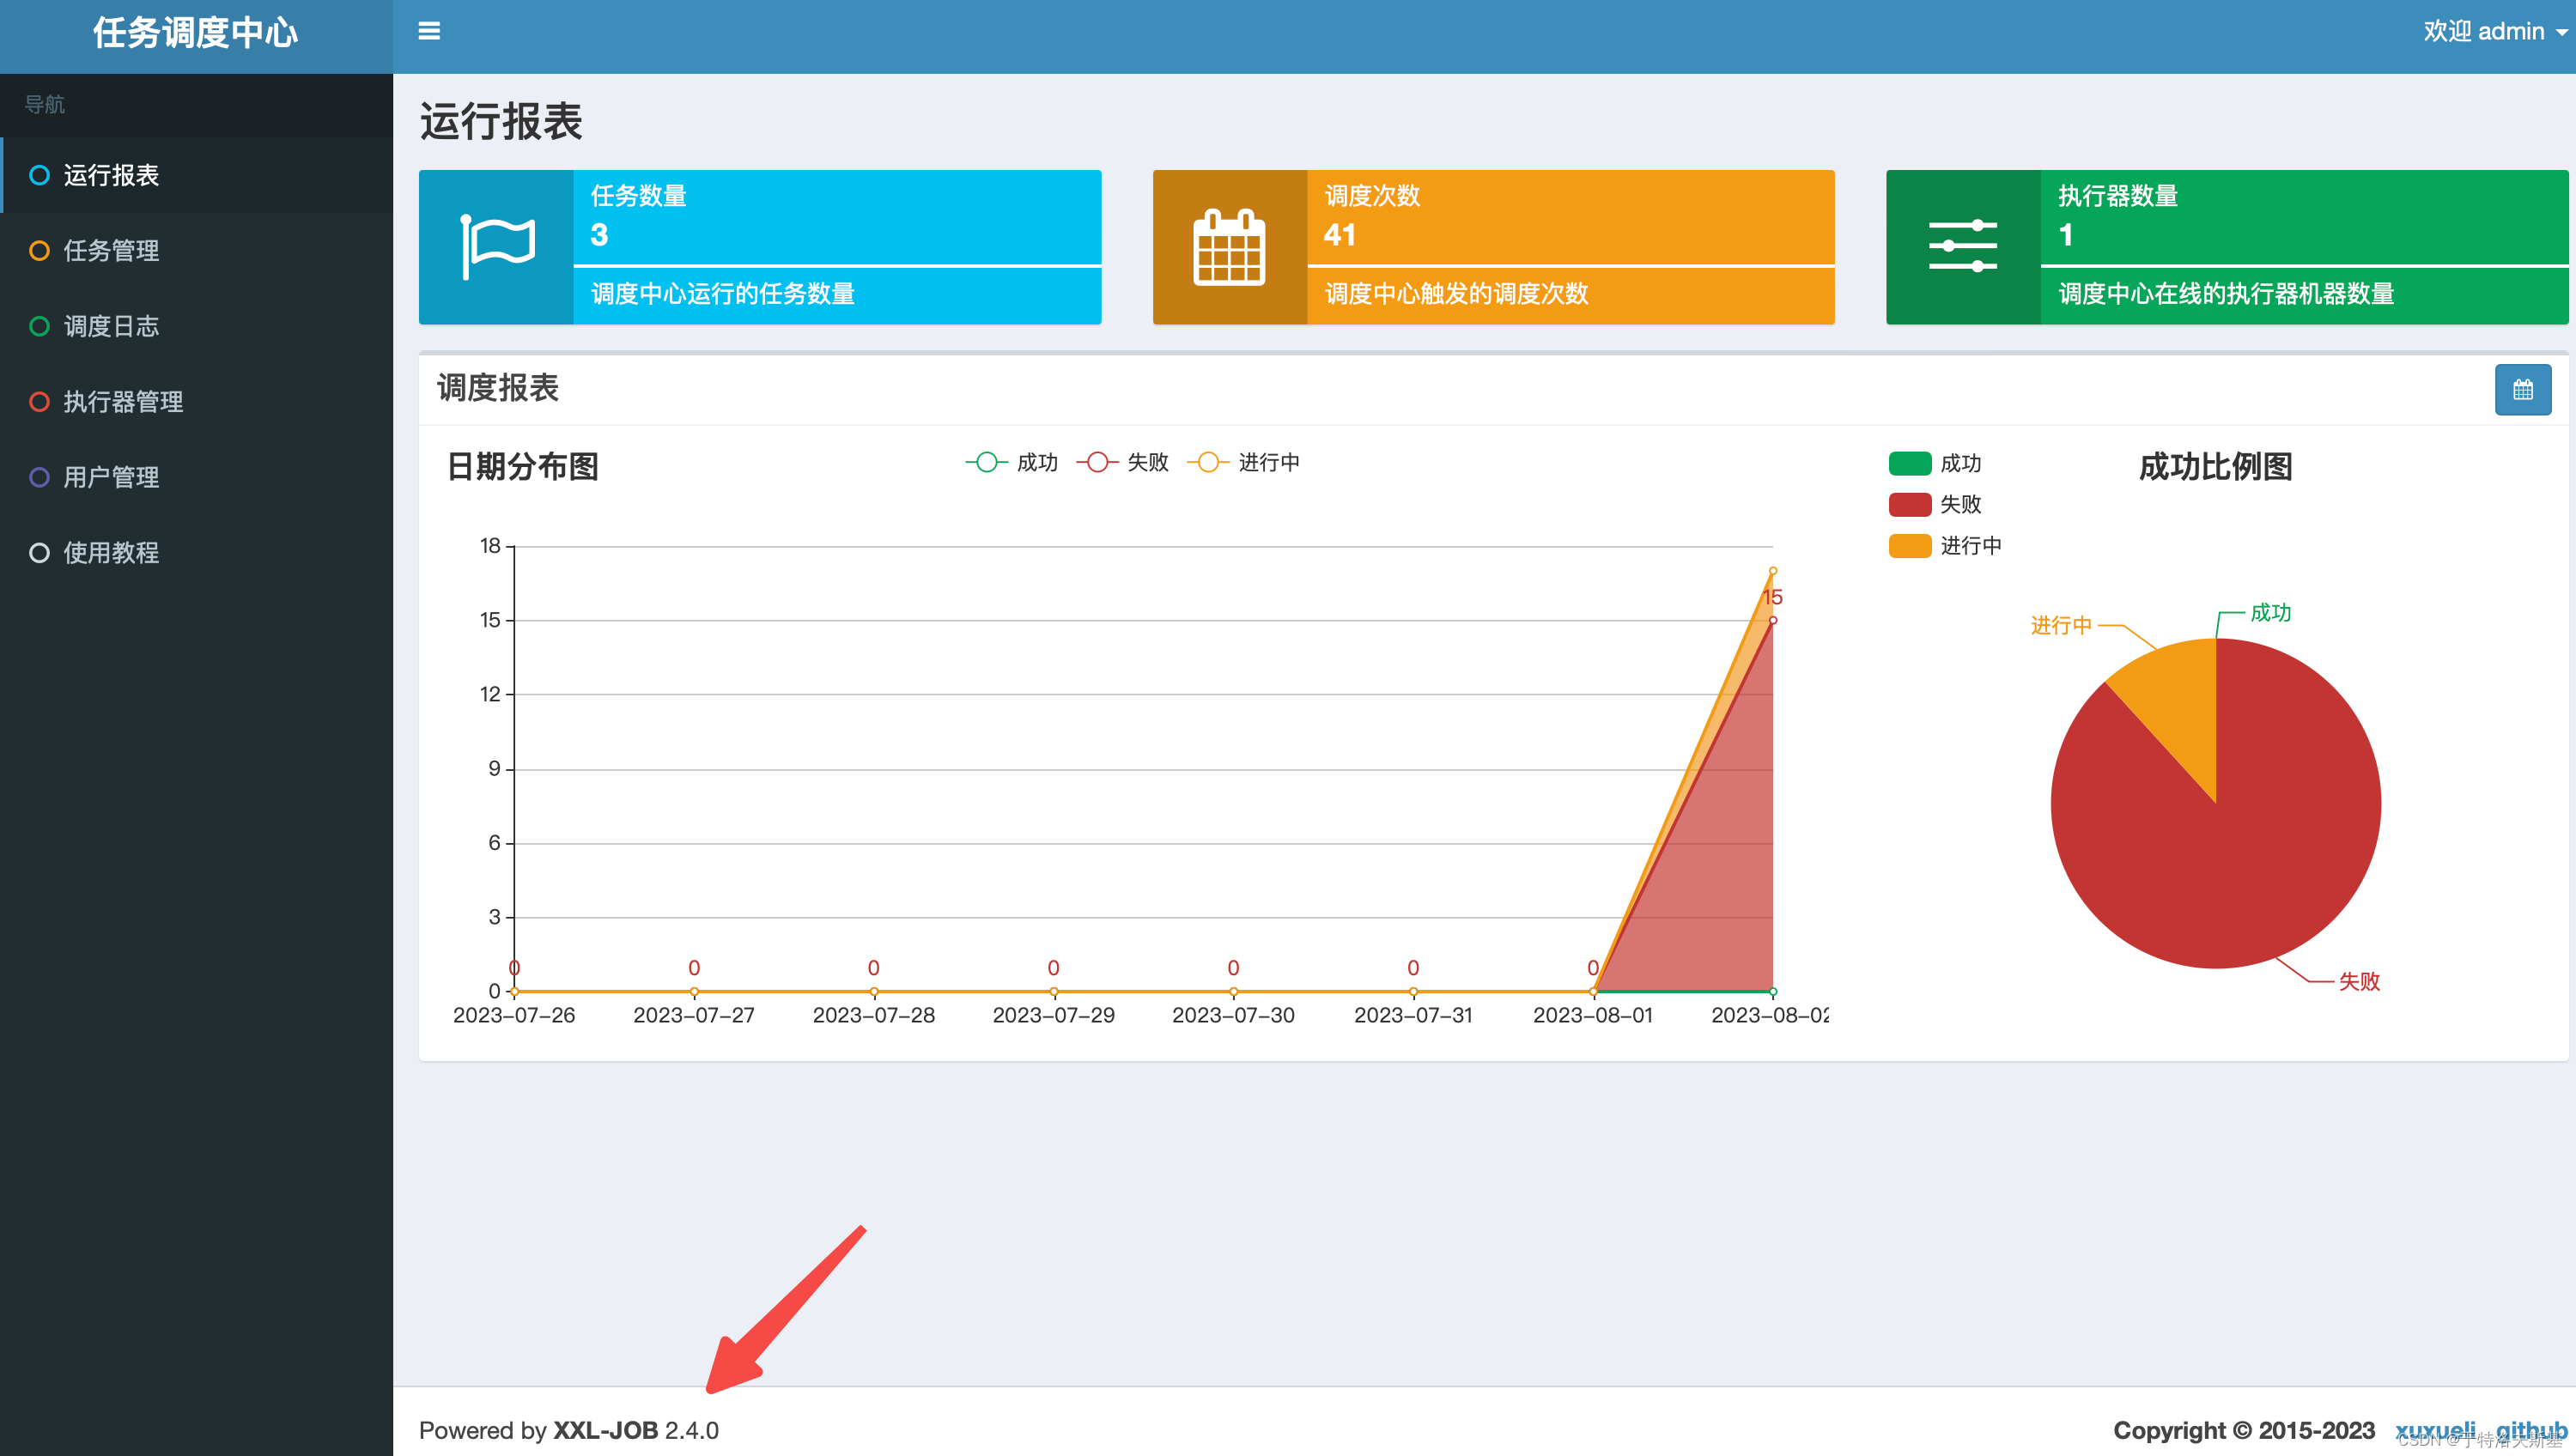Screen dimensions: 2576x1456
Task: Click the sliders icon on executor count card
Action: coord(1962,247)
